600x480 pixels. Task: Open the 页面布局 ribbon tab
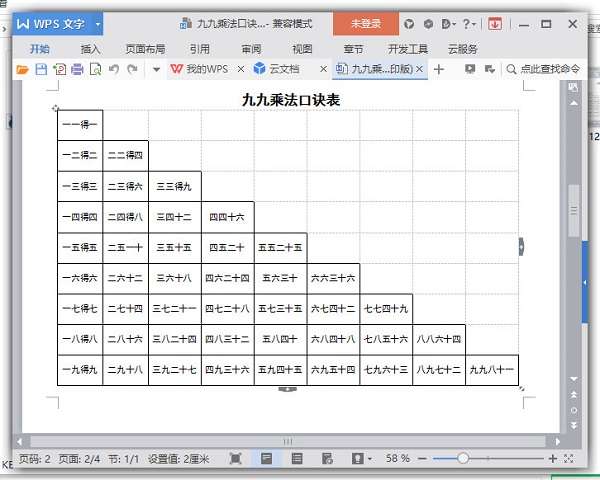click(145, 49)
